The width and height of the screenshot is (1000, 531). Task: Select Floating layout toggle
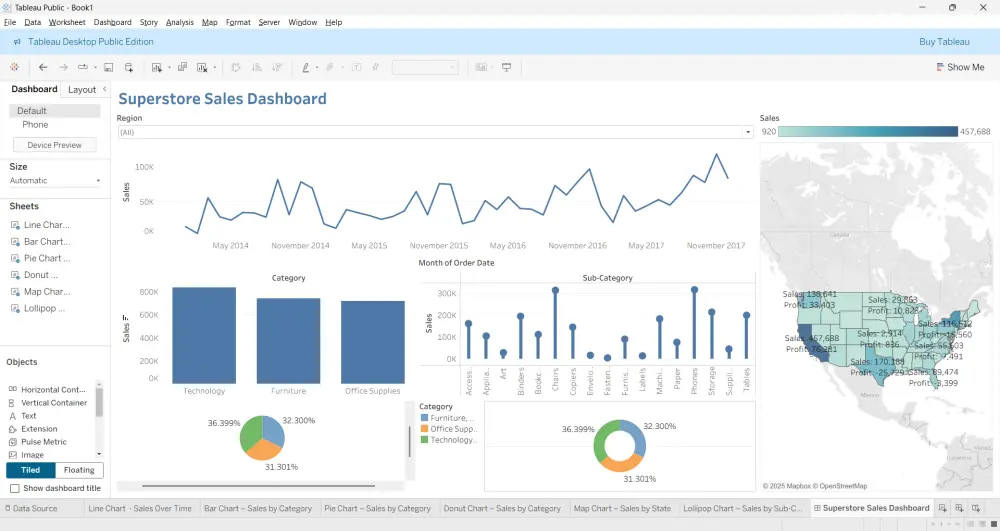coord(79,470)
